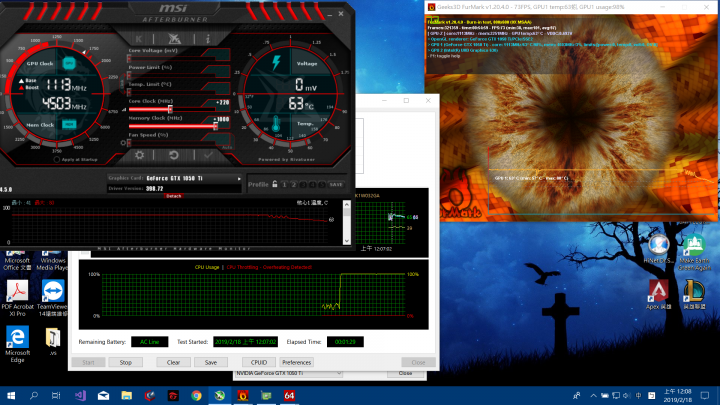Open Afterburner information (i) icon
720x405 pixels.
pyautogui.click(x=208, y=39)
